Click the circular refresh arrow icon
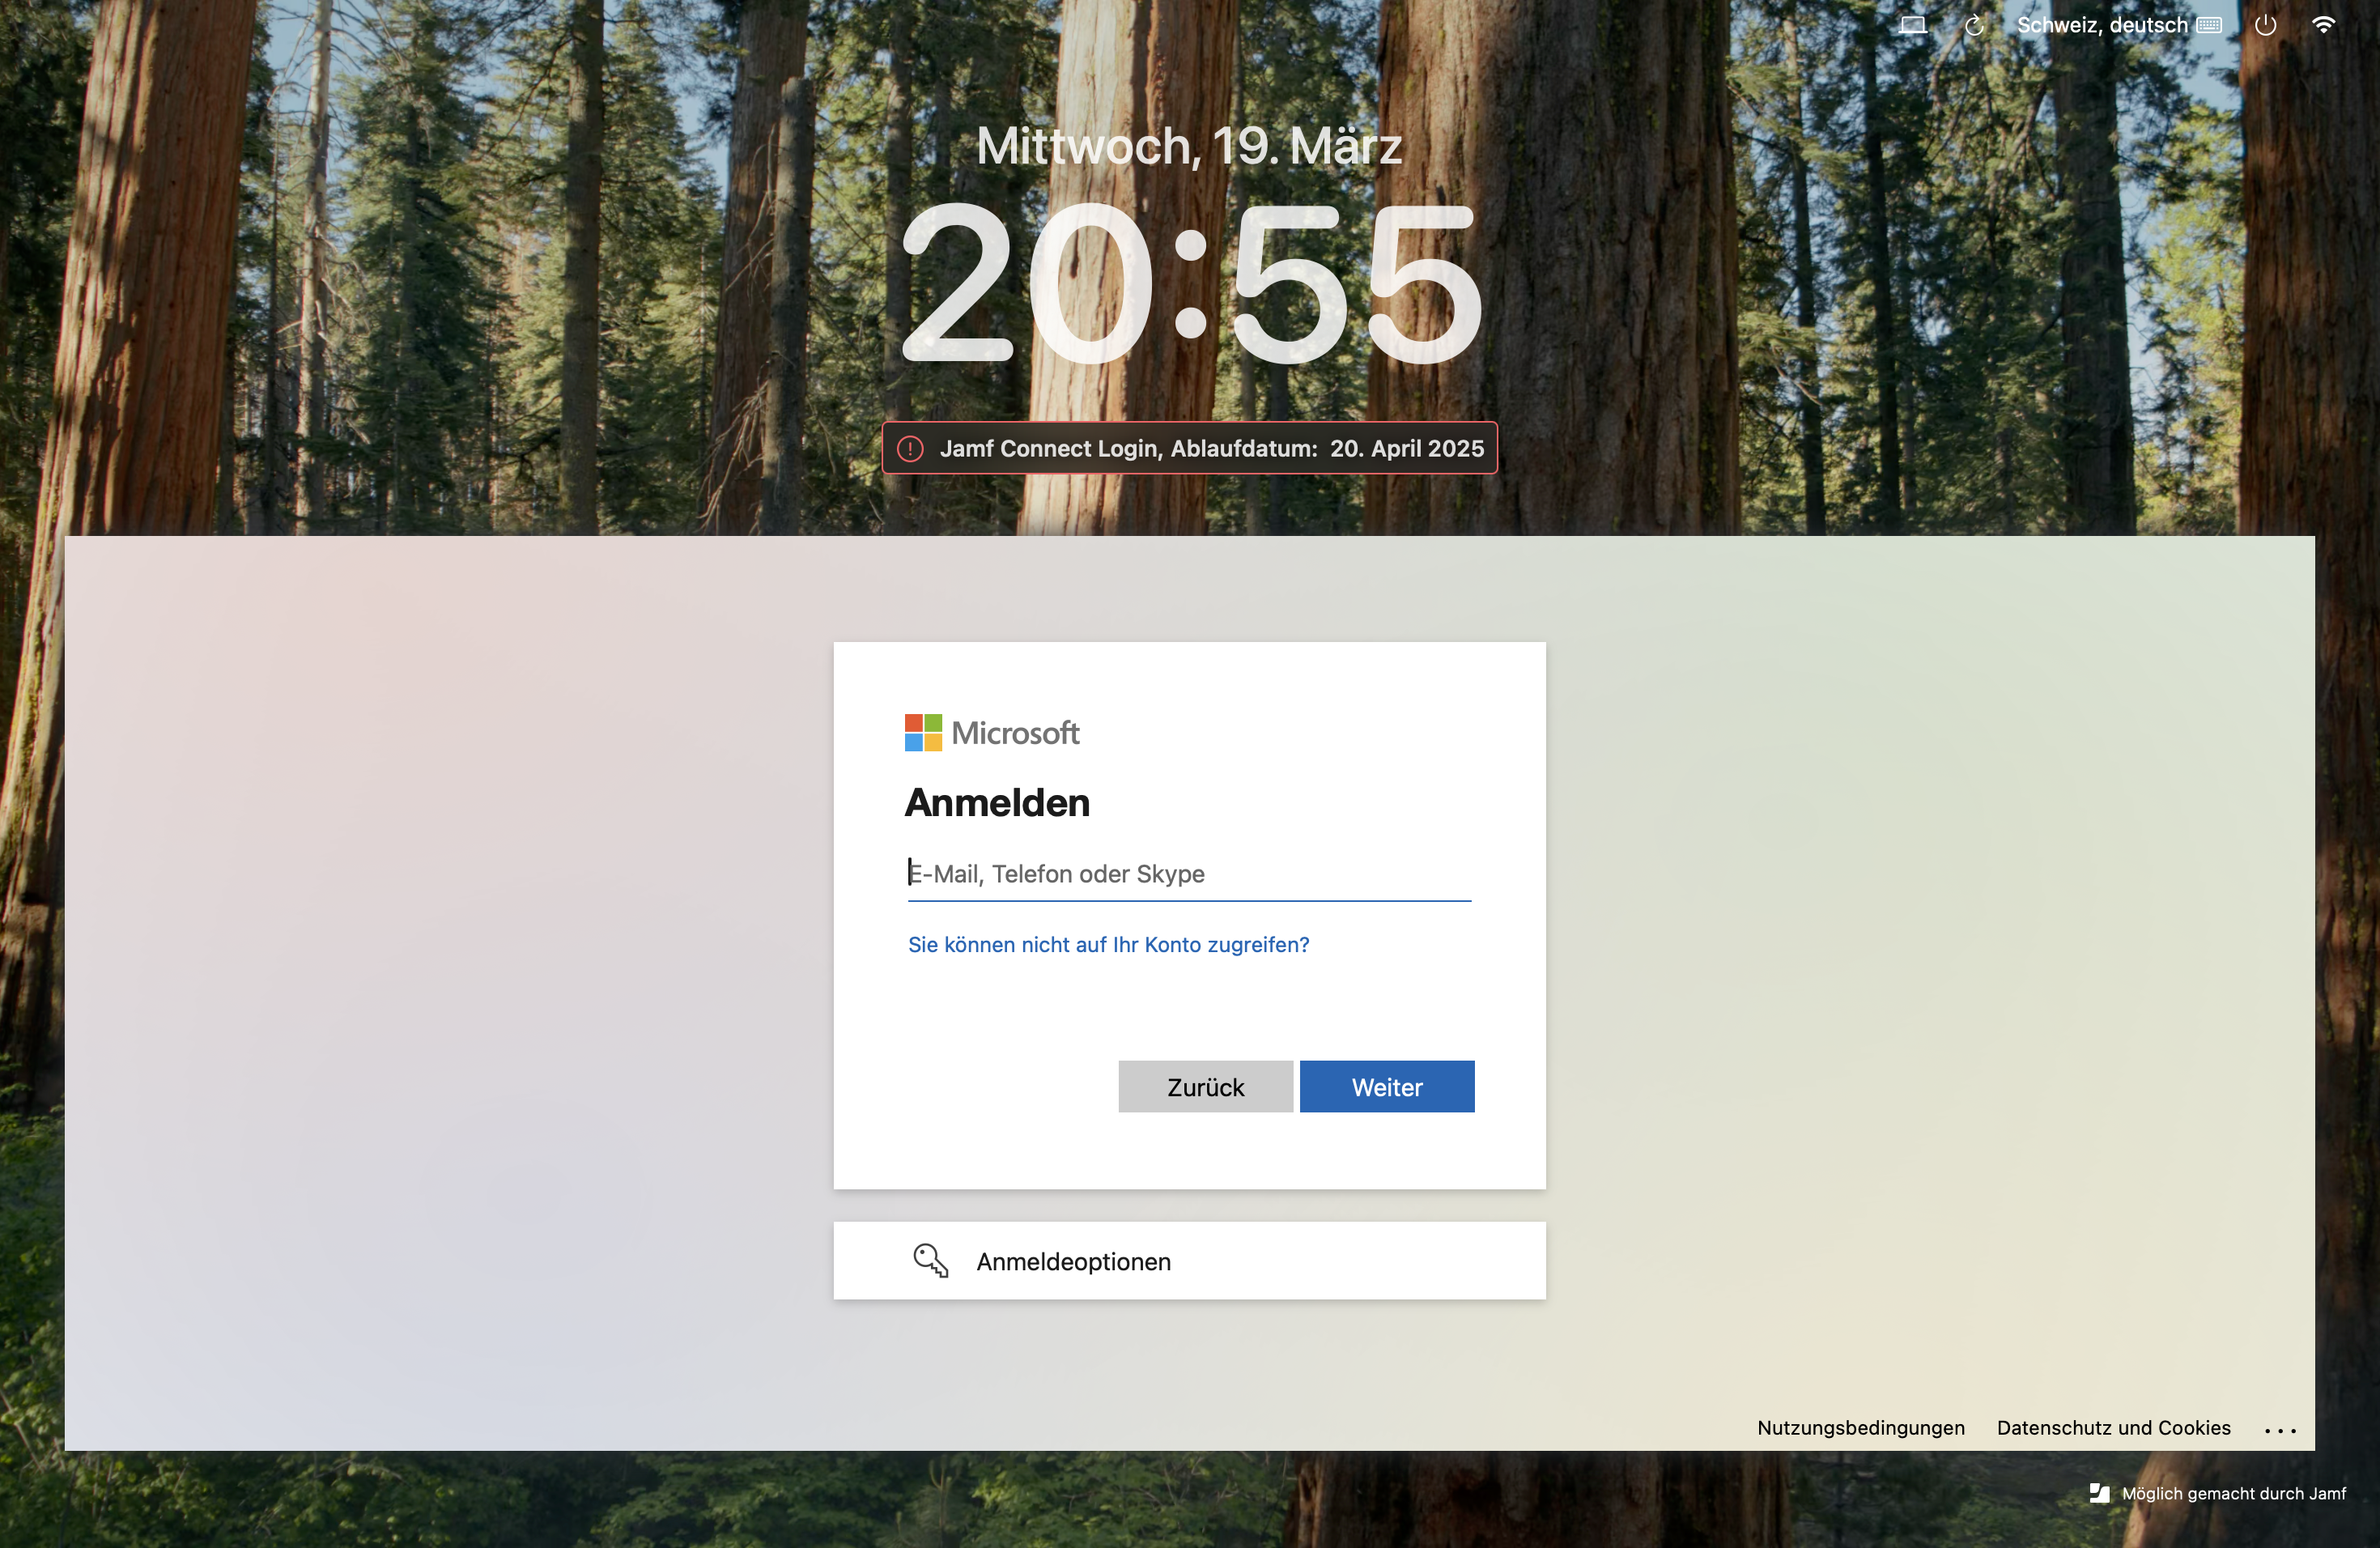Viewport: 2380px width, 1548px height. 1973,26
